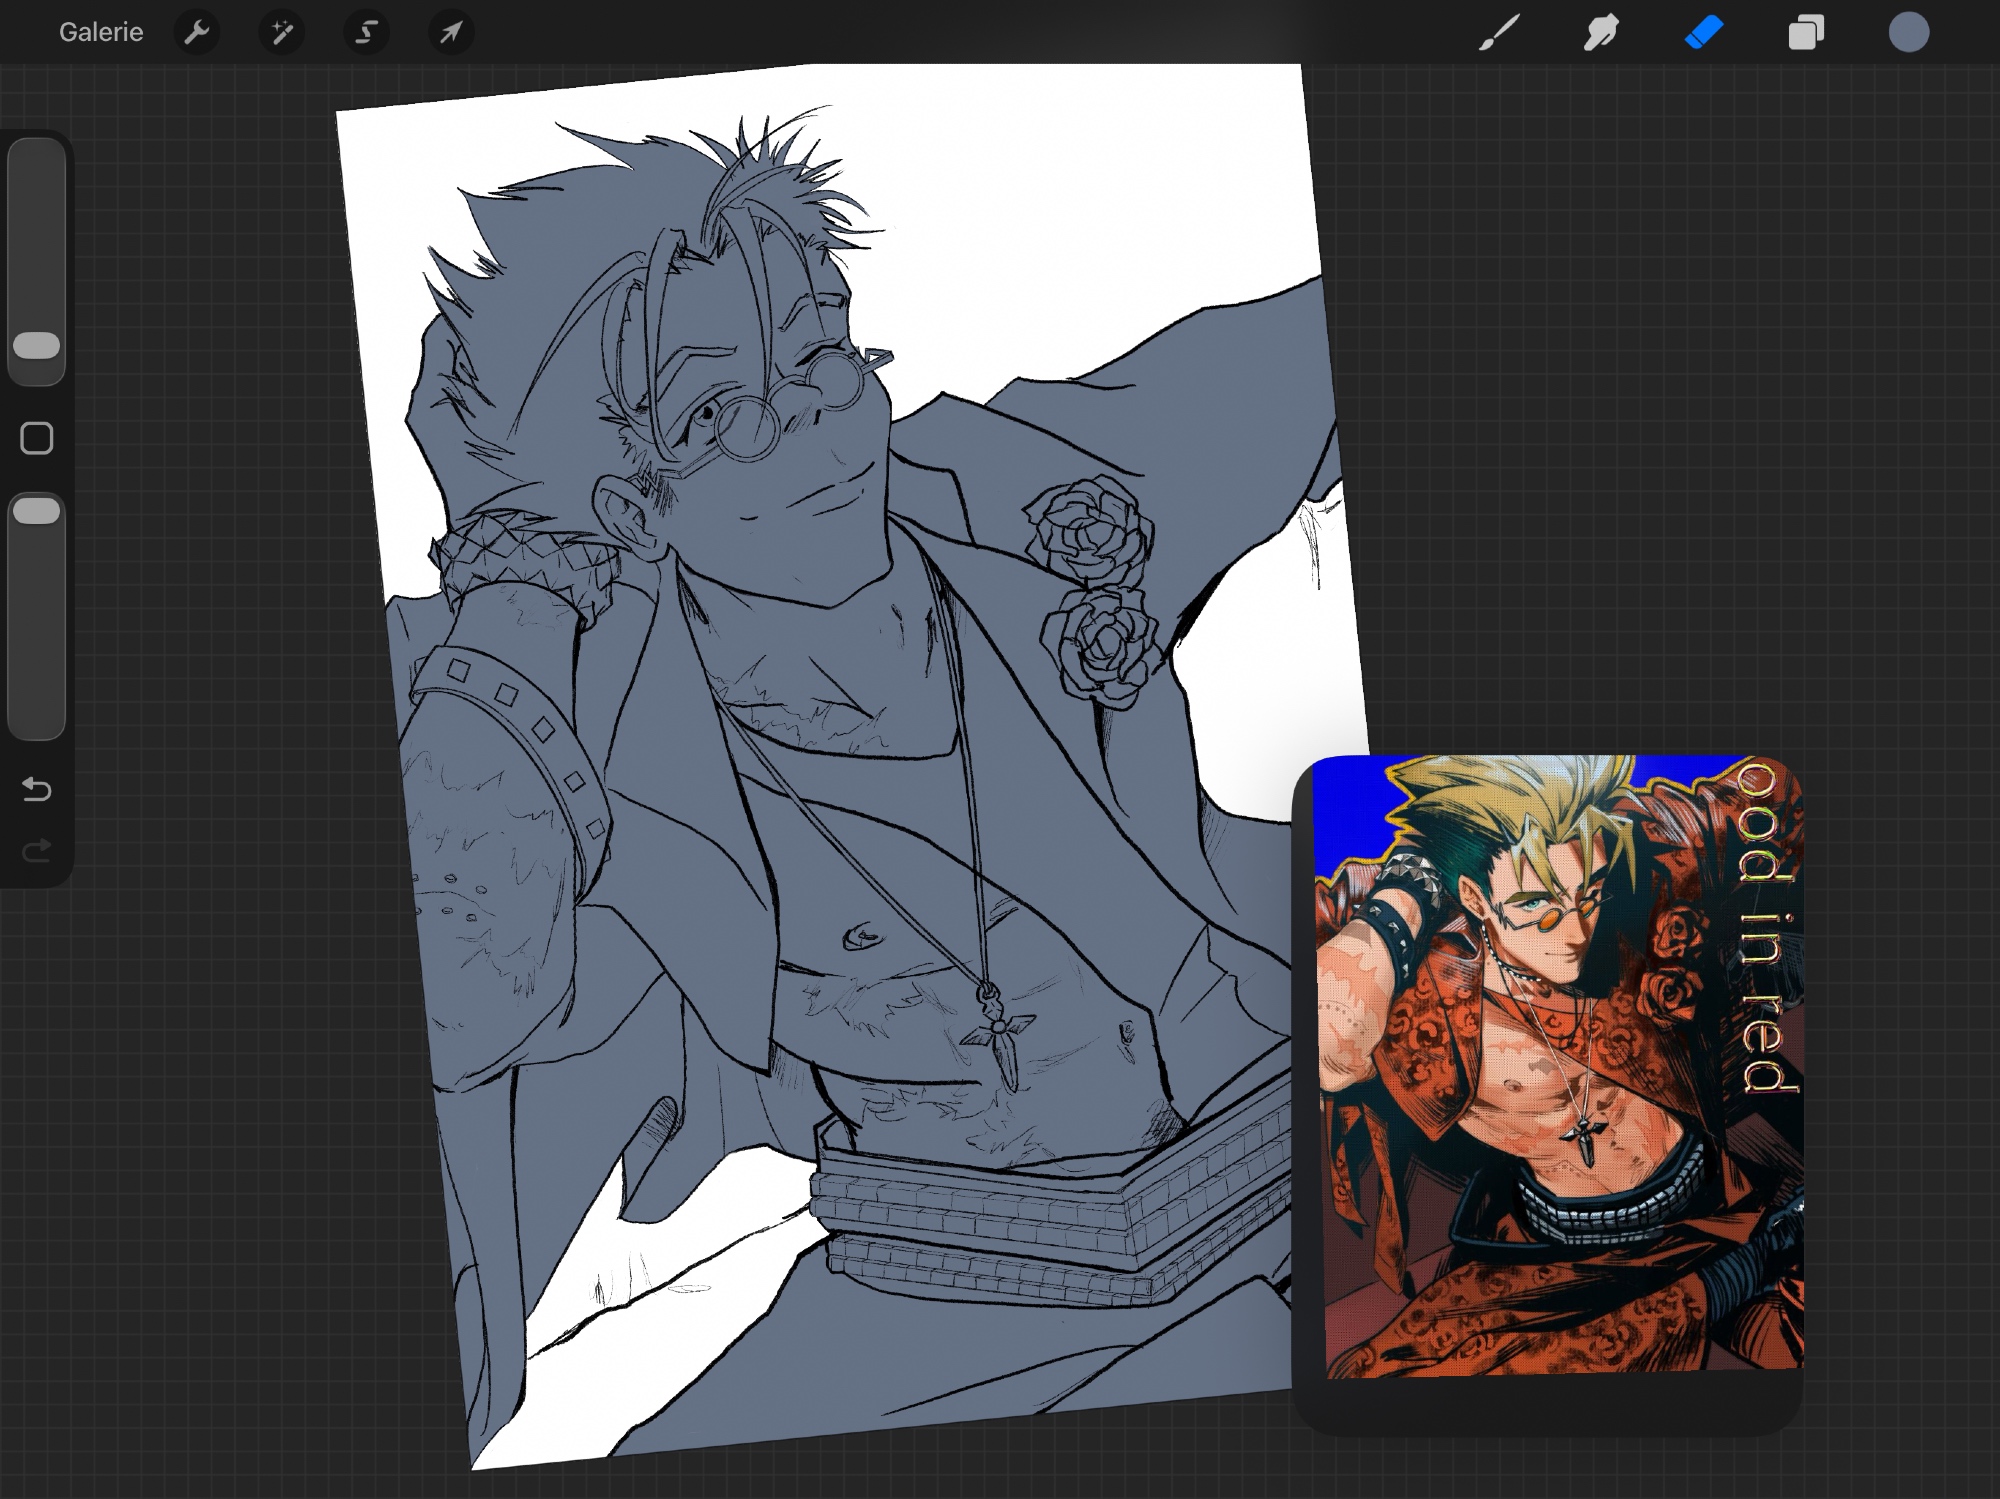
Task: Select the blue Eraser tool
Action: click(x=1704, y=32)
